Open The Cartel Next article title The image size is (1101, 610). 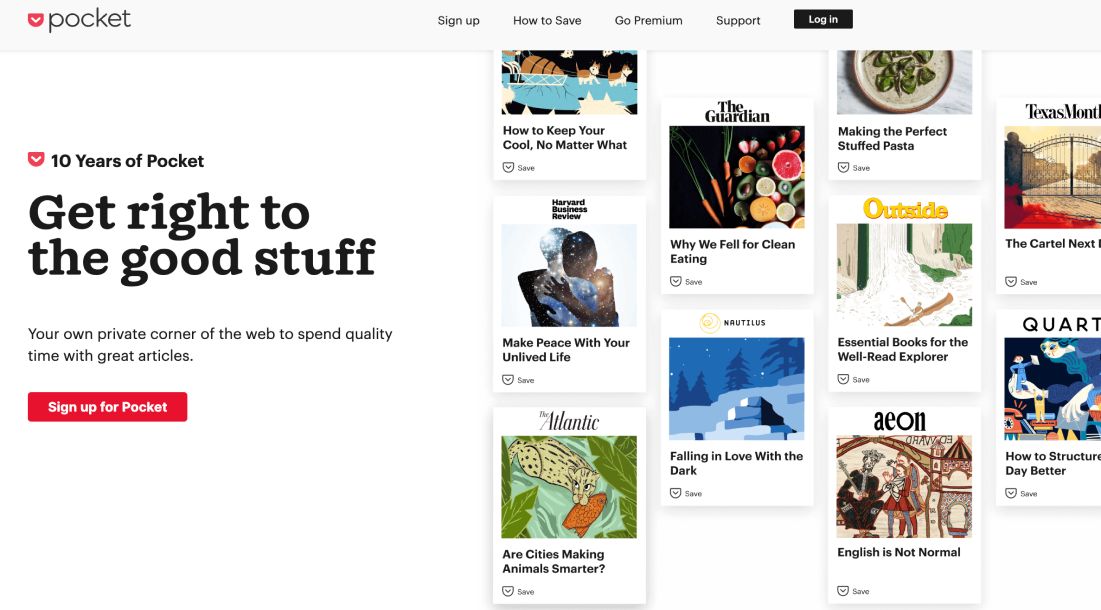point(1053,244)
